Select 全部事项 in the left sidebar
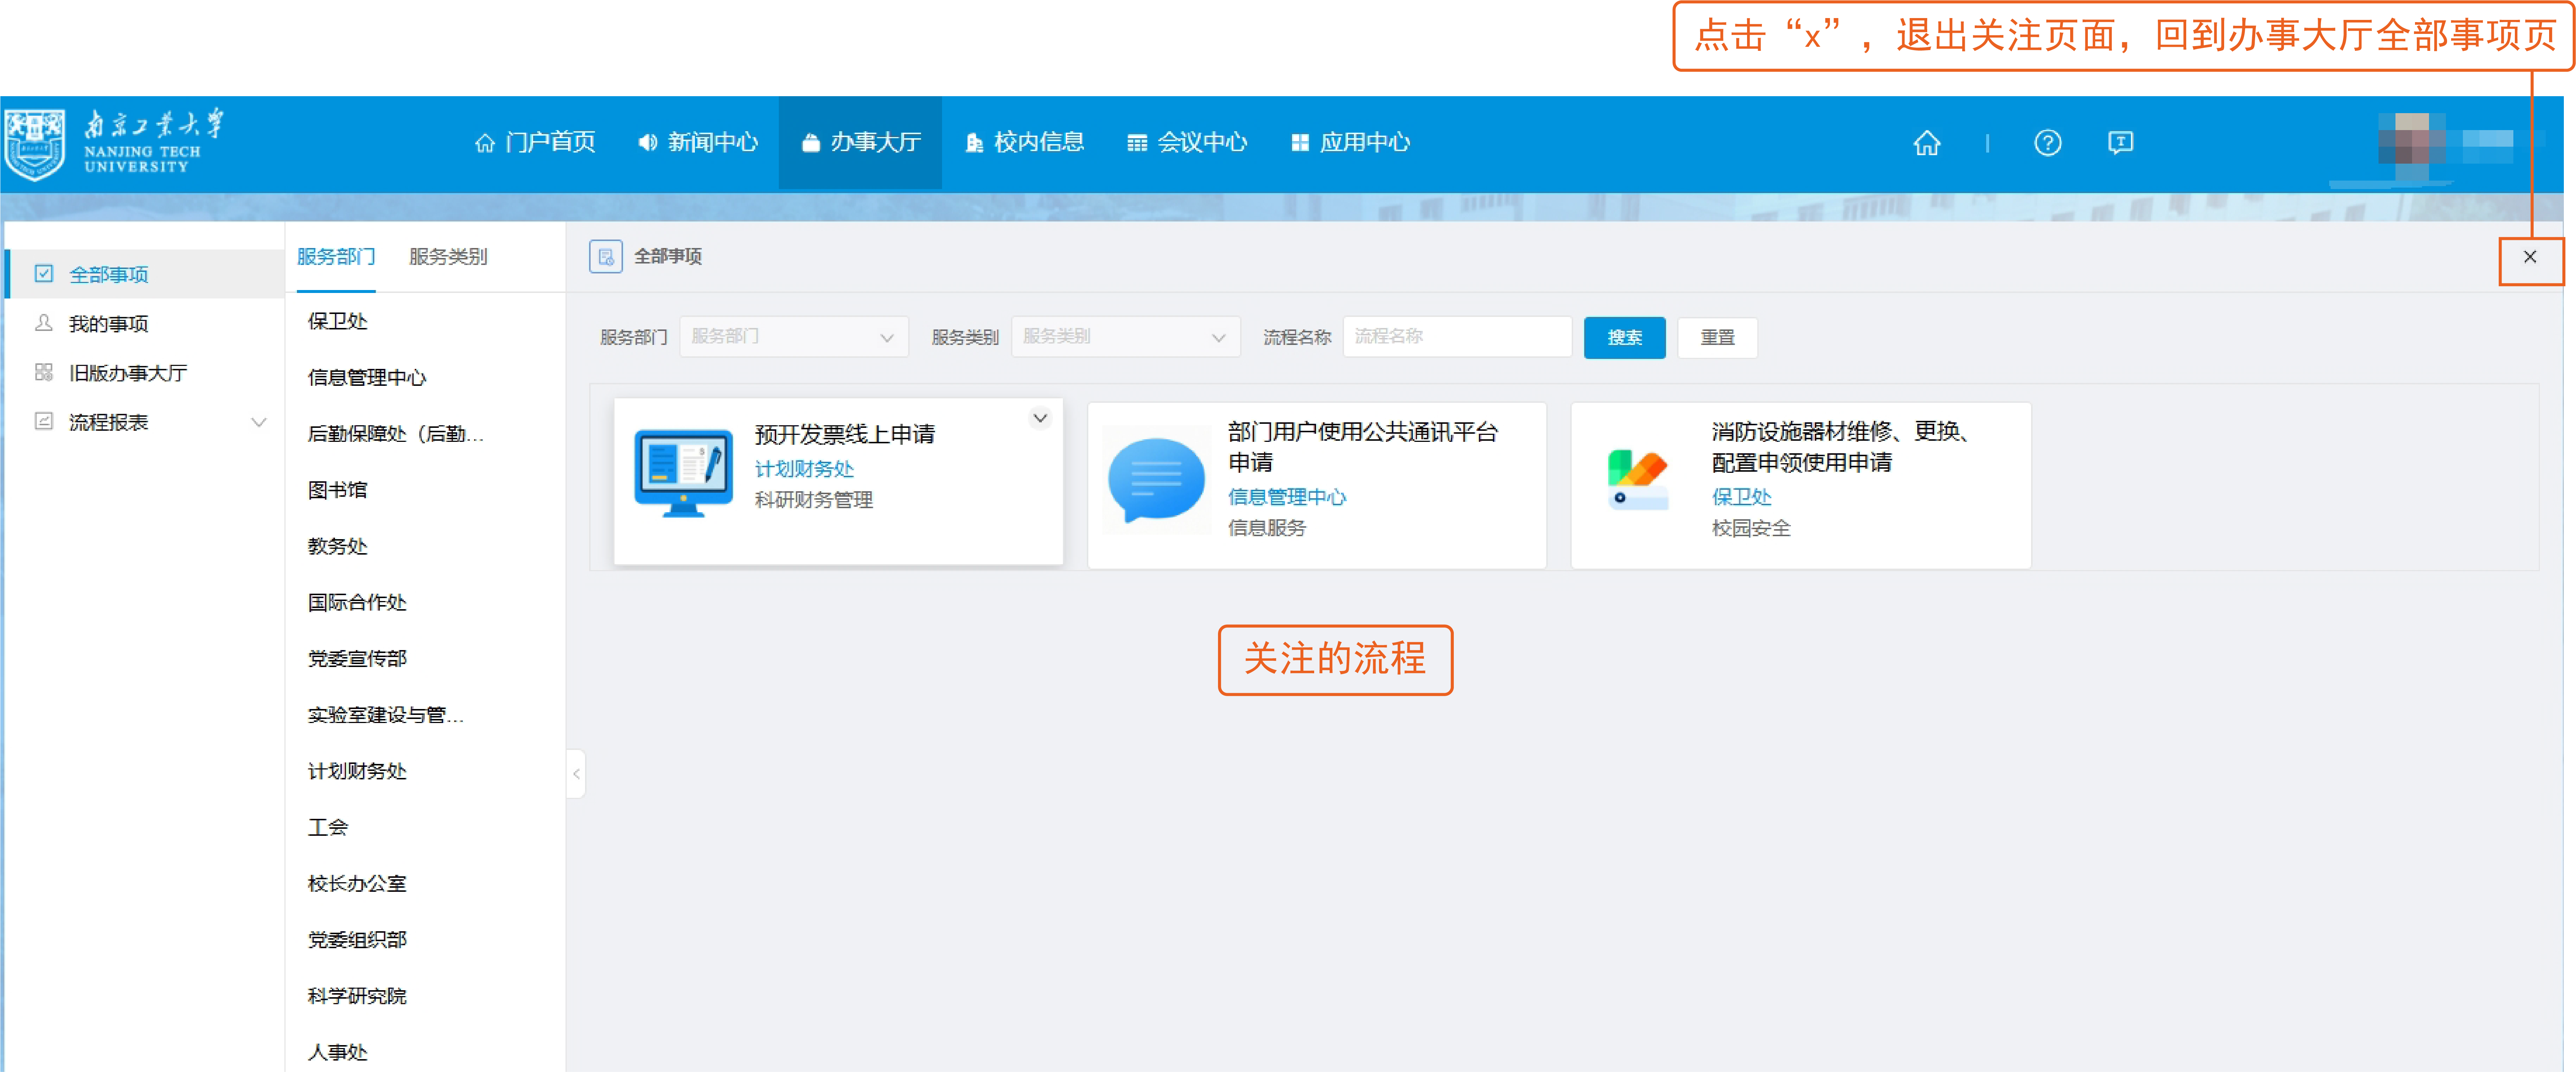The image size is (2576, 1072). pyautogui.click(x=144, y=274)
